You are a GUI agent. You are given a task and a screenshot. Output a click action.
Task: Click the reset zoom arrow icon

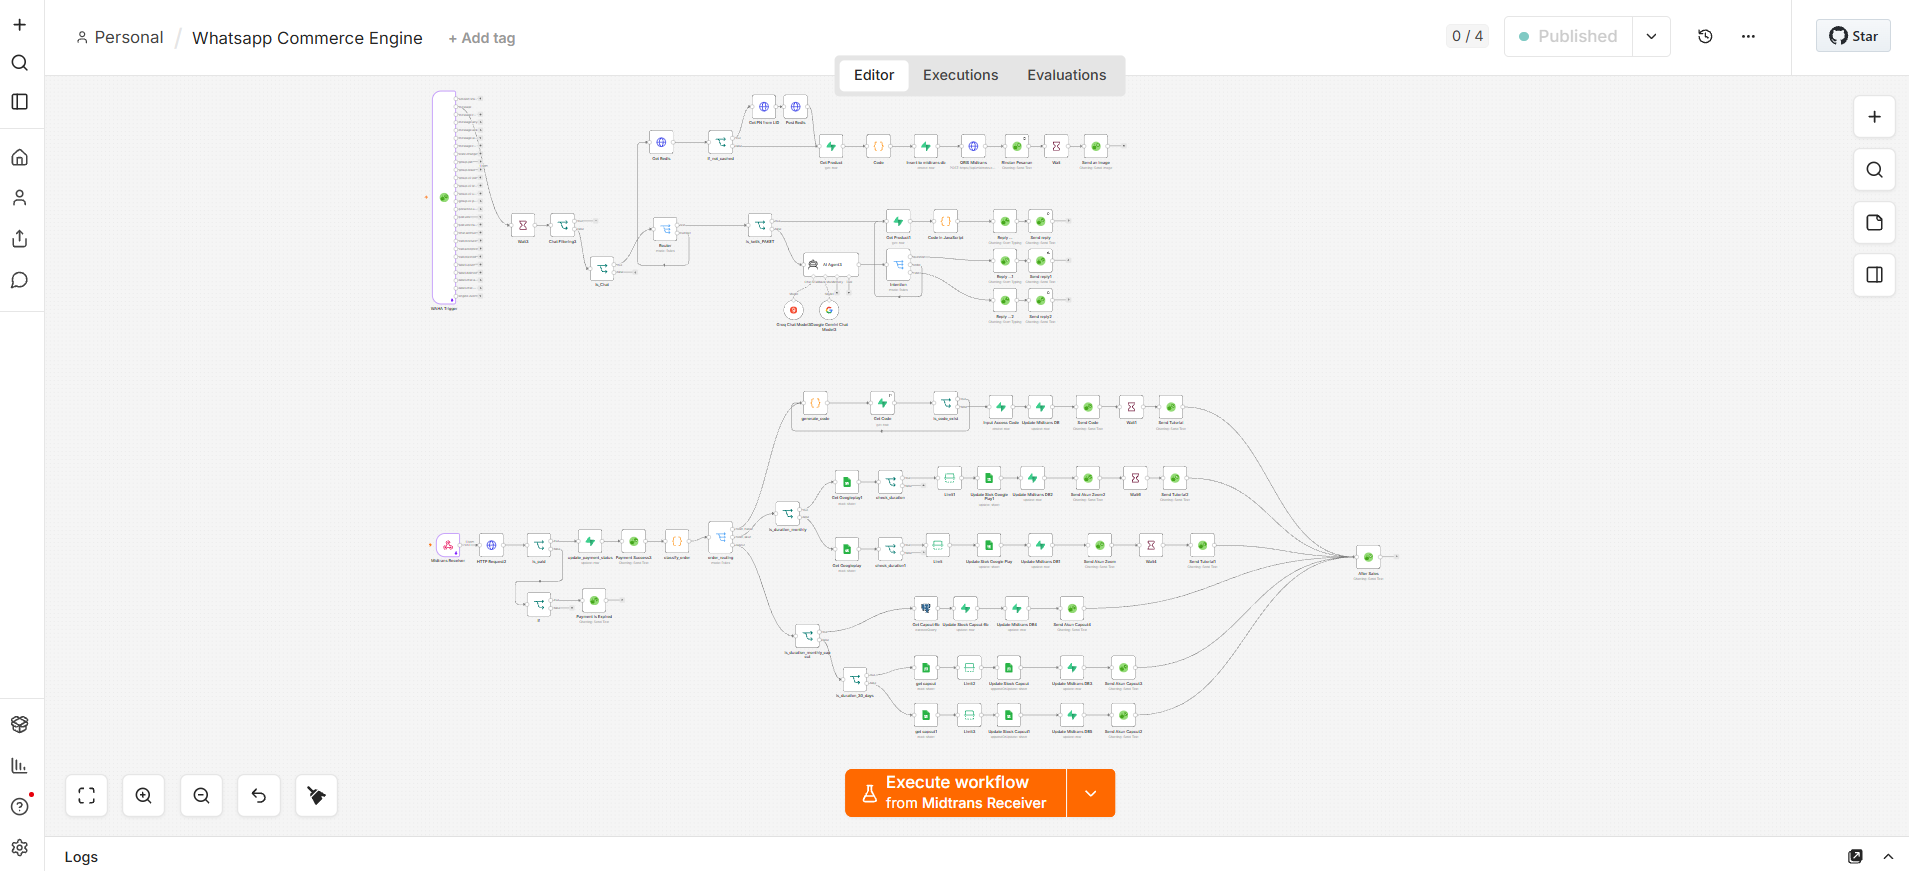tap(259, 796)
